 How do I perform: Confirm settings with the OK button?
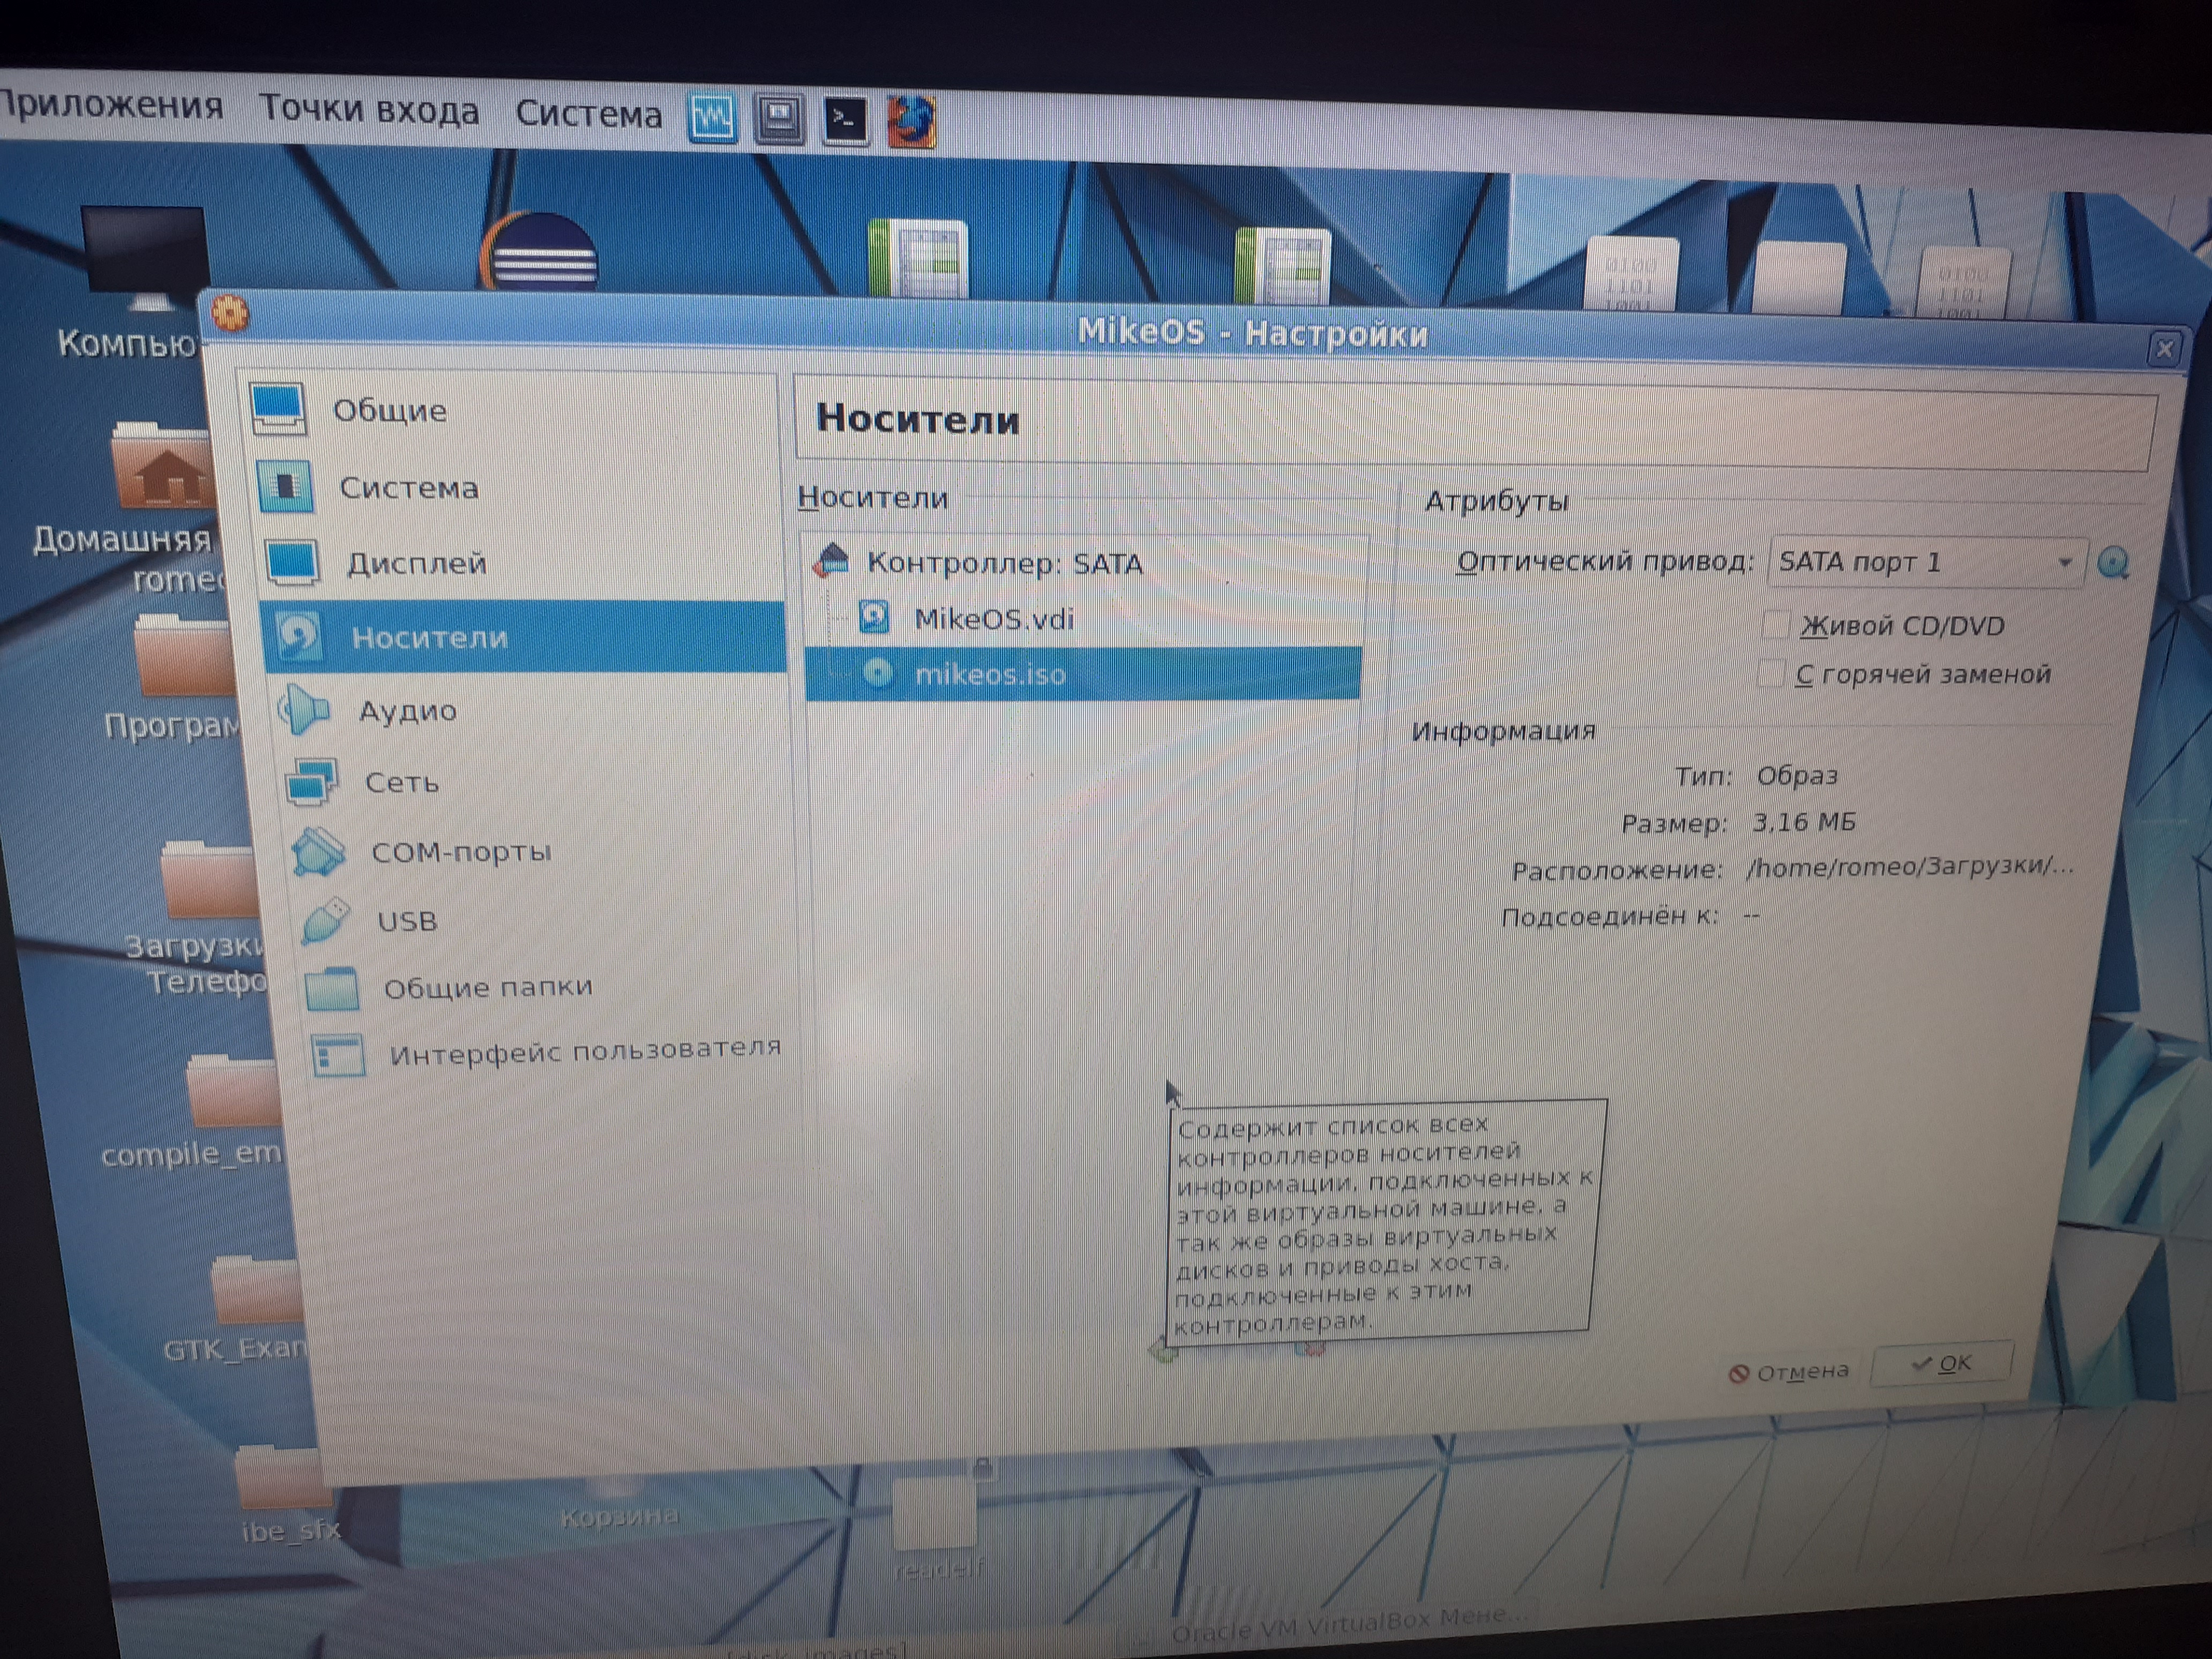tap(1942, 1364)
